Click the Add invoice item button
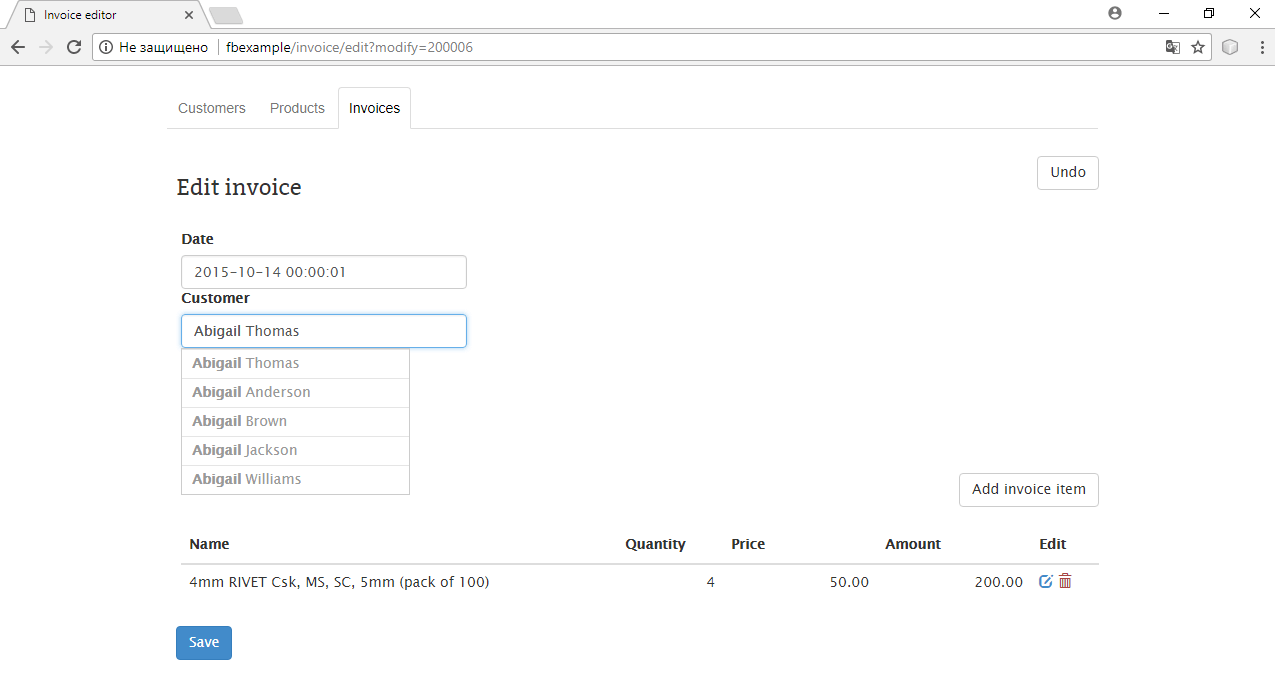 pyautogui.click(x=1028, y=490)
